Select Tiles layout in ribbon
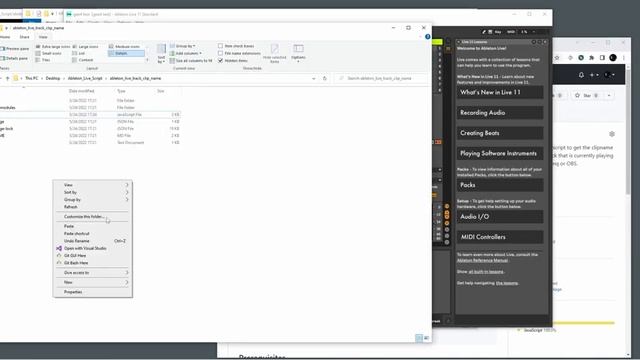 [43, 60]
